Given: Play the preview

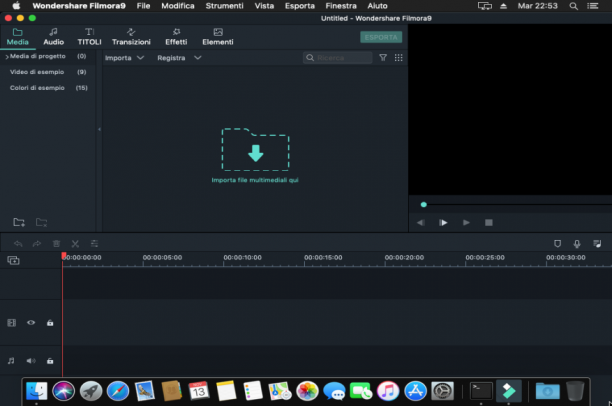Looking at the screenshot, I should click(x=443, y=223).
